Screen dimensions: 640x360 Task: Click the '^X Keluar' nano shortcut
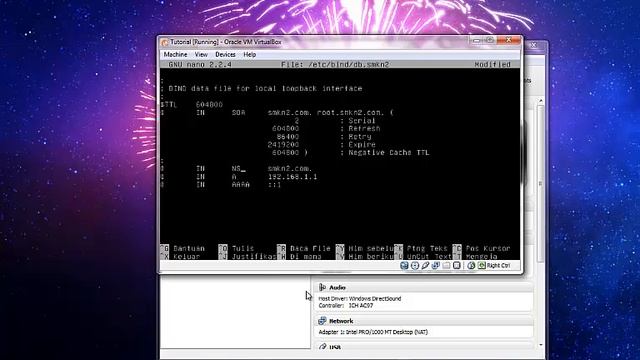click(x=180, y=256)
